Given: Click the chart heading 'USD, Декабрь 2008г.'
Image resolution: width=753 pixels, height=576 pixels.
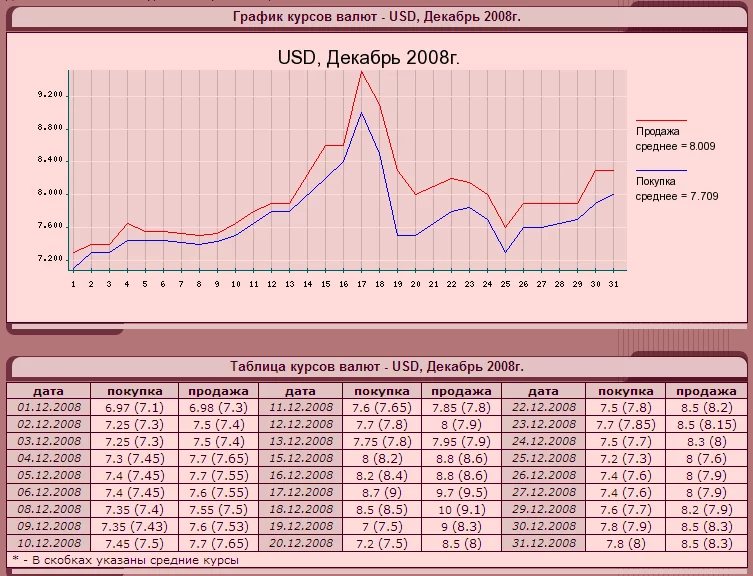Looking at the screenshot, I should pyautogui.click(x=369, y=58).
